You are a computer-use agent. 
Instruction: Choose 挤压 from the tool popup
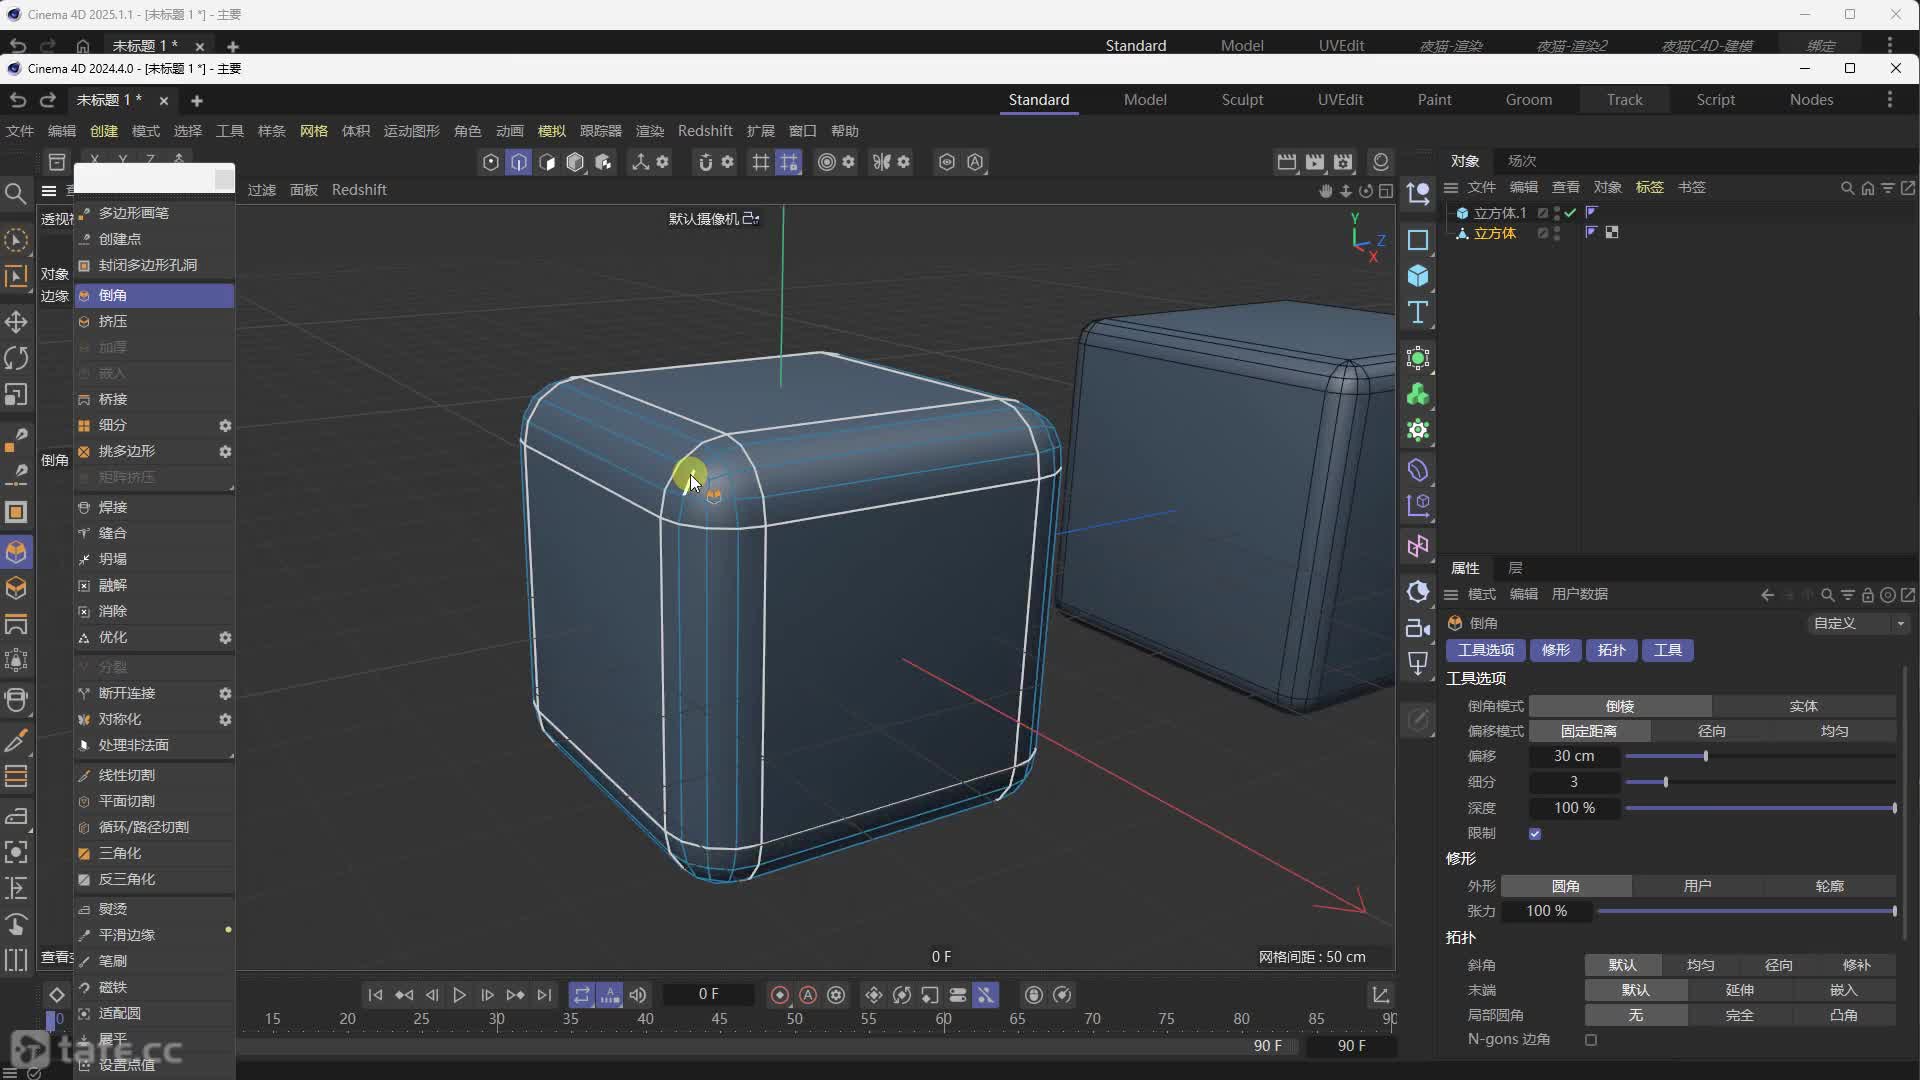point(154,322)
